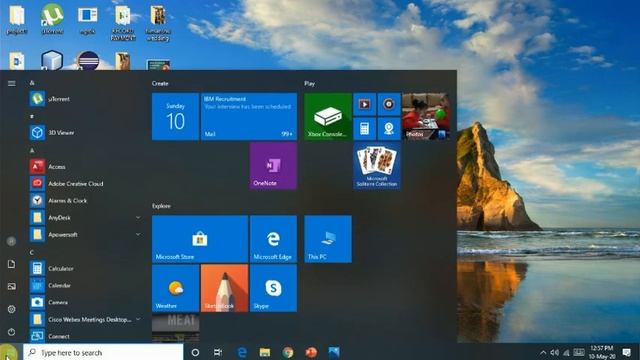
Task: Open the OneNote tile
Action: (x=273, y=166)
